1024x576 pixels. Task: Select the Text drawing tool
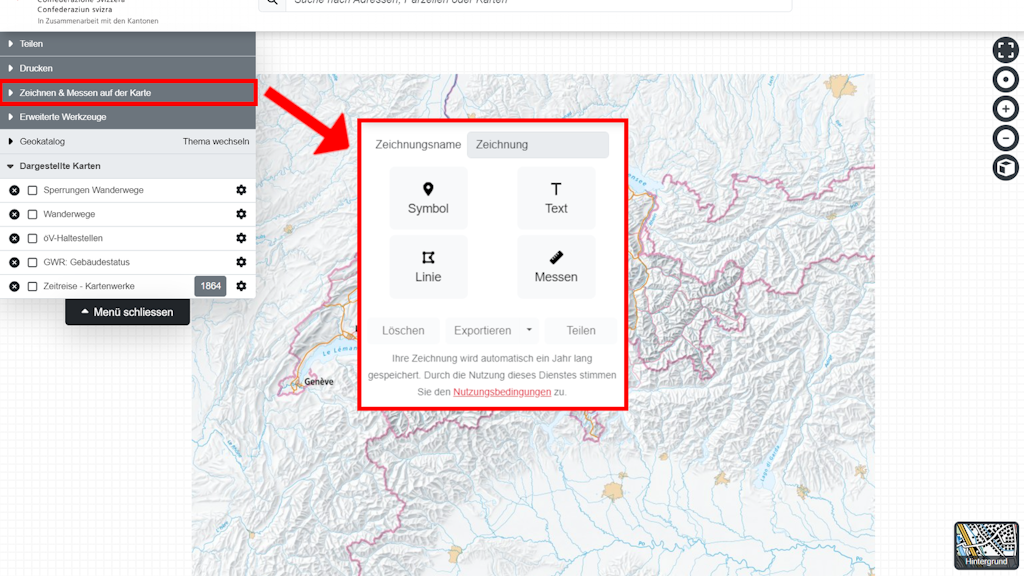tap(556, 198)
